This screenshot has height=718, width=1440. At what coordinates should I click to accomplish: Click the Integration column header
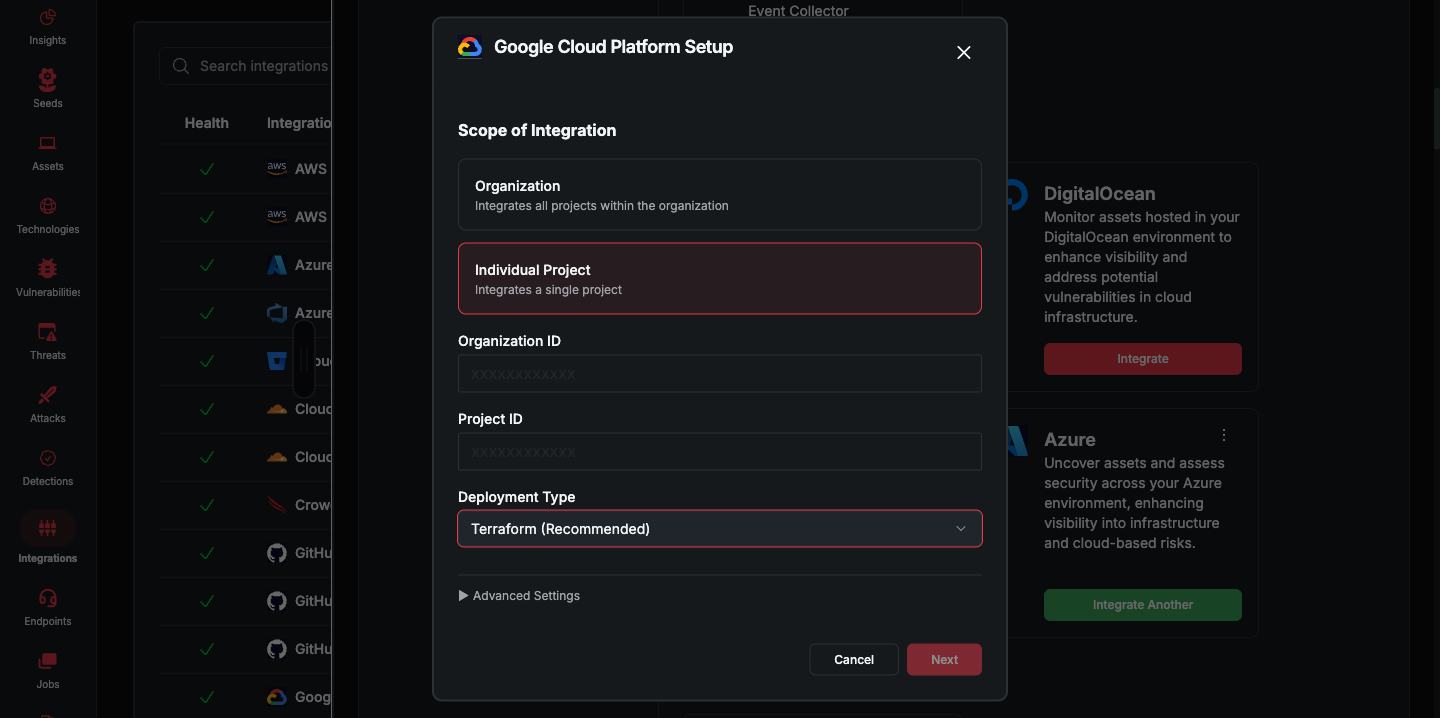pos(299,123)
